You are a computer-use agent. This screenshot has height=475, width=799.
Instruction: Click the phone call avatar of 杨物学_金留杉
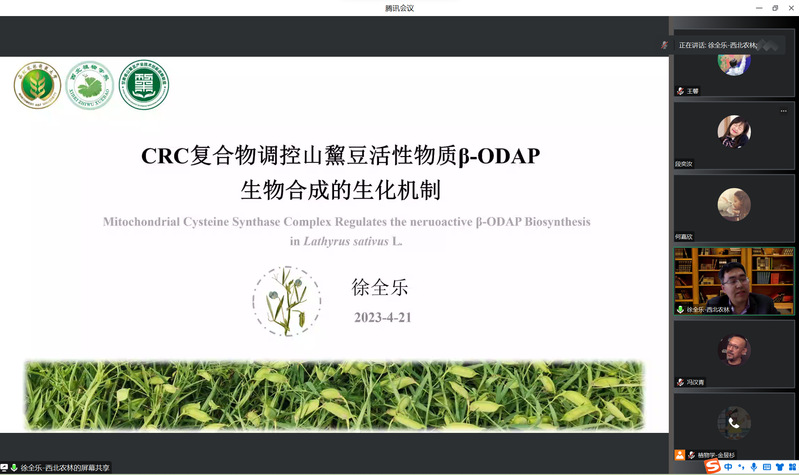coord(733,422)
